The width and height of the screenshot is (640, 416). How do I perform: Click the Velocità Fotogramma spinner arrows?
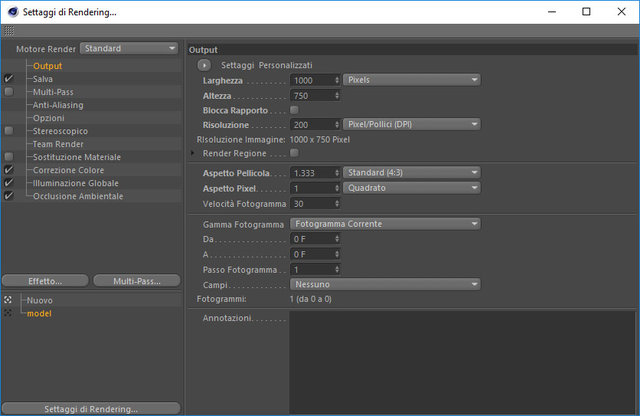click(337, 203)
